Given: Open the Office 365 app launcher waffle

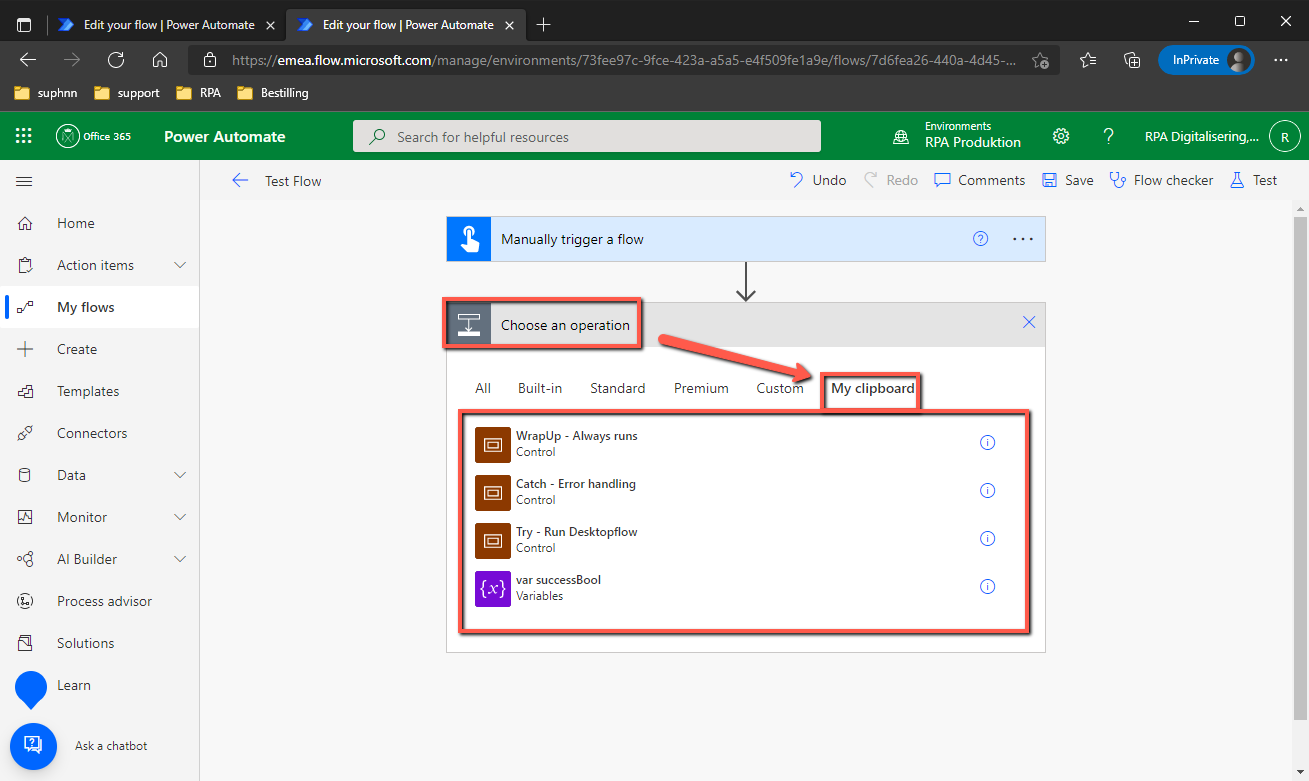Looking at the screenshot, I should (x=24, y=136).
